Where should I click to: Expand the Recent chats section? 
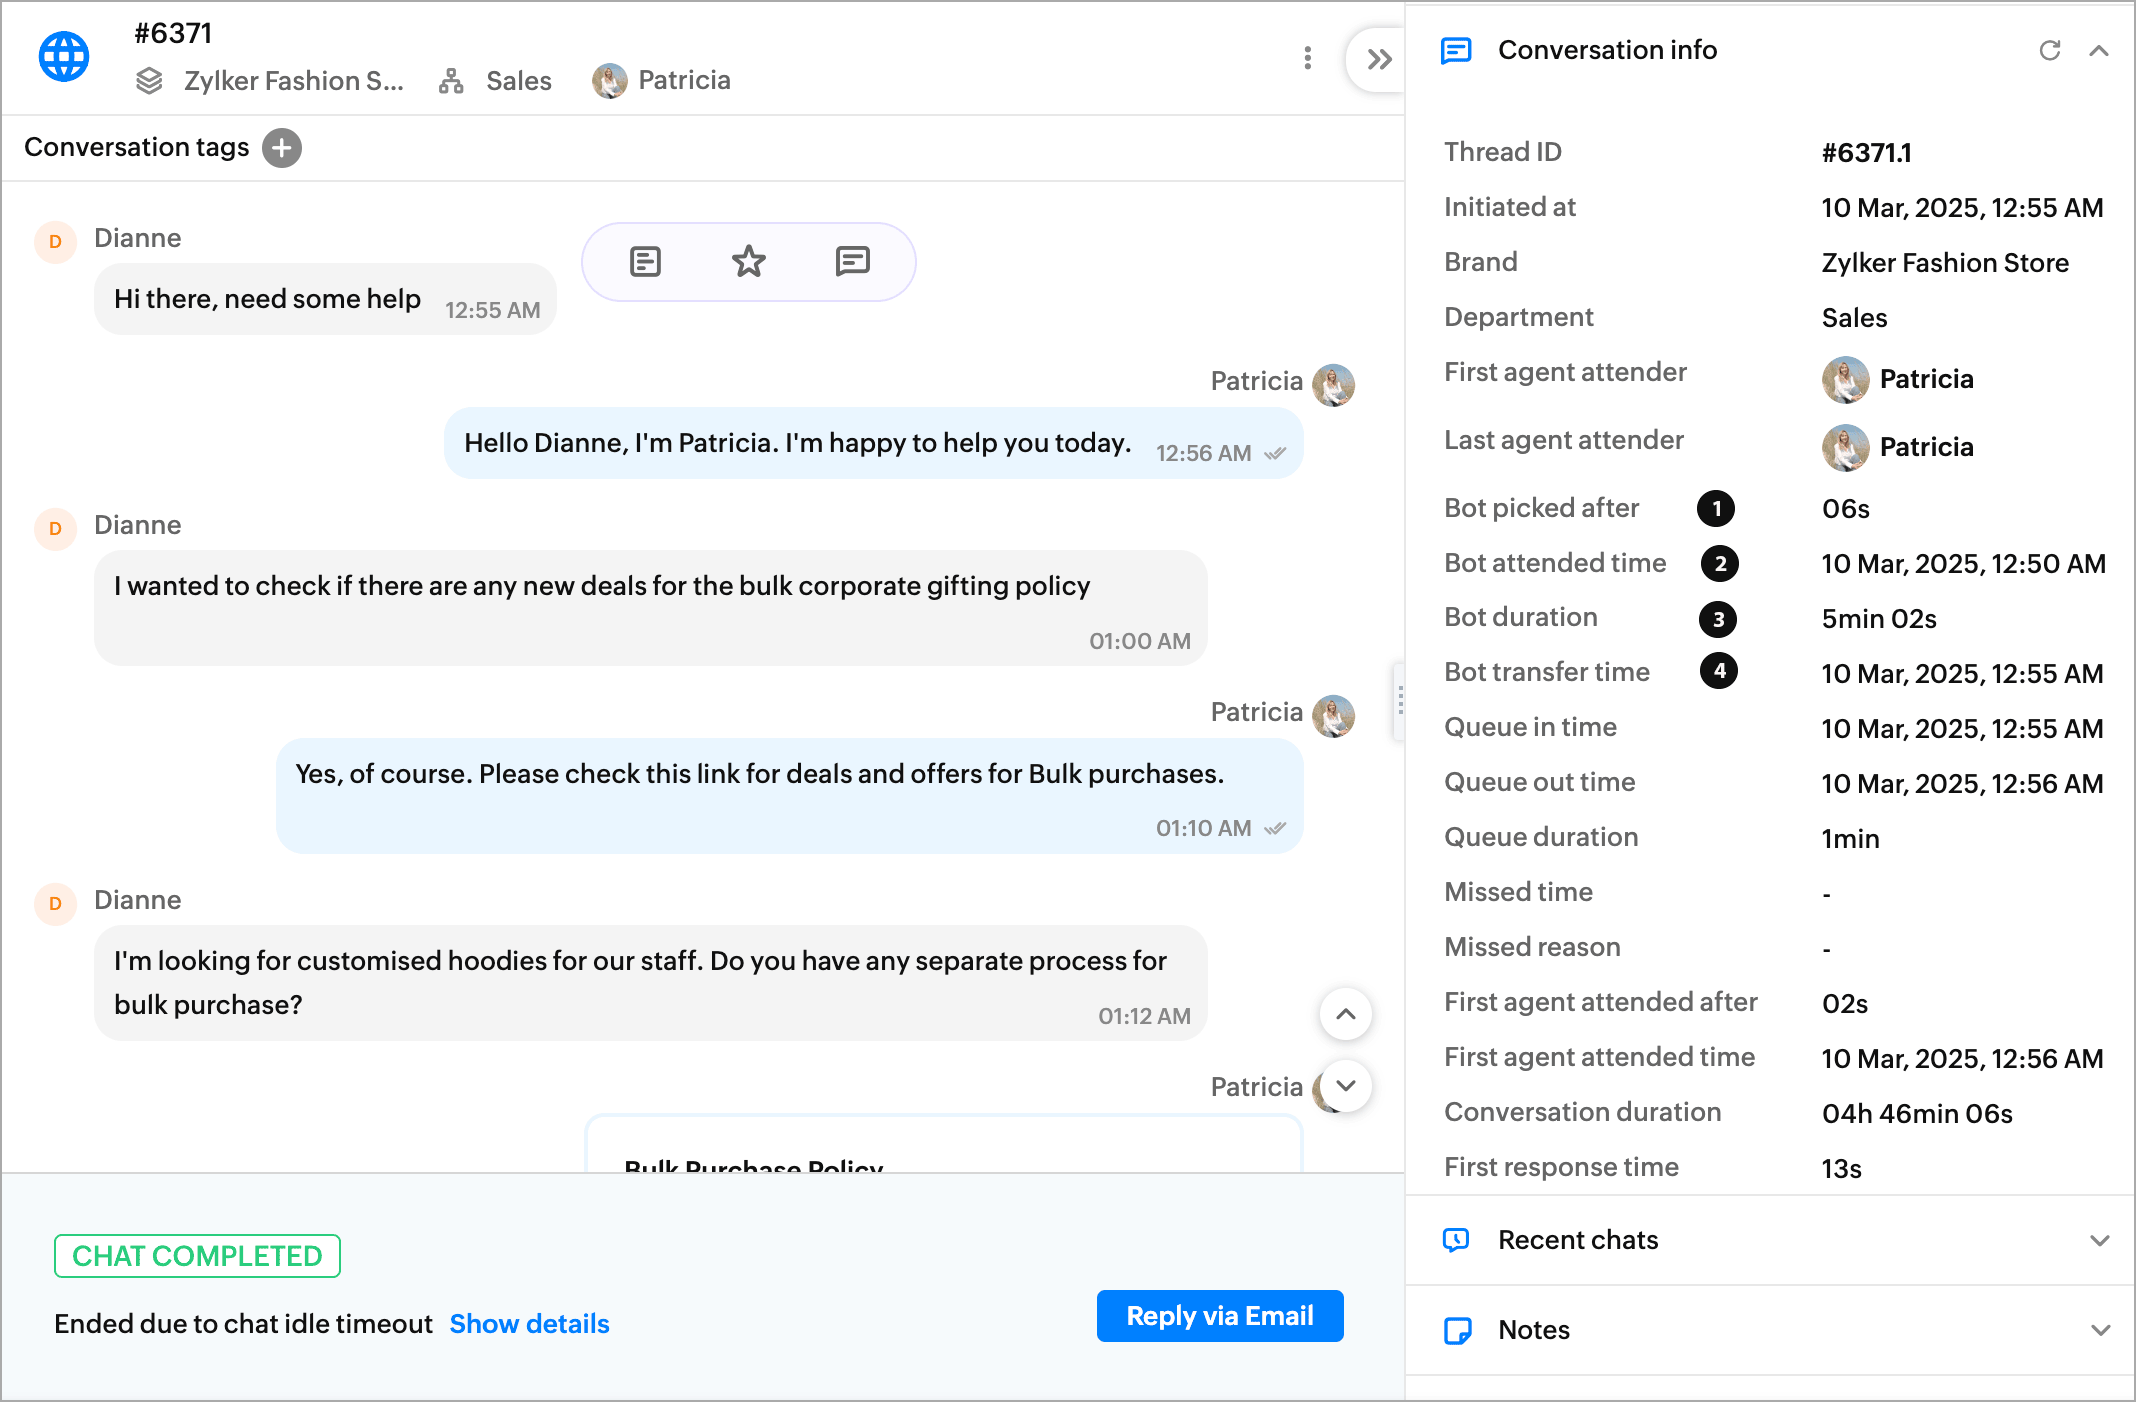point(2099,1240)
